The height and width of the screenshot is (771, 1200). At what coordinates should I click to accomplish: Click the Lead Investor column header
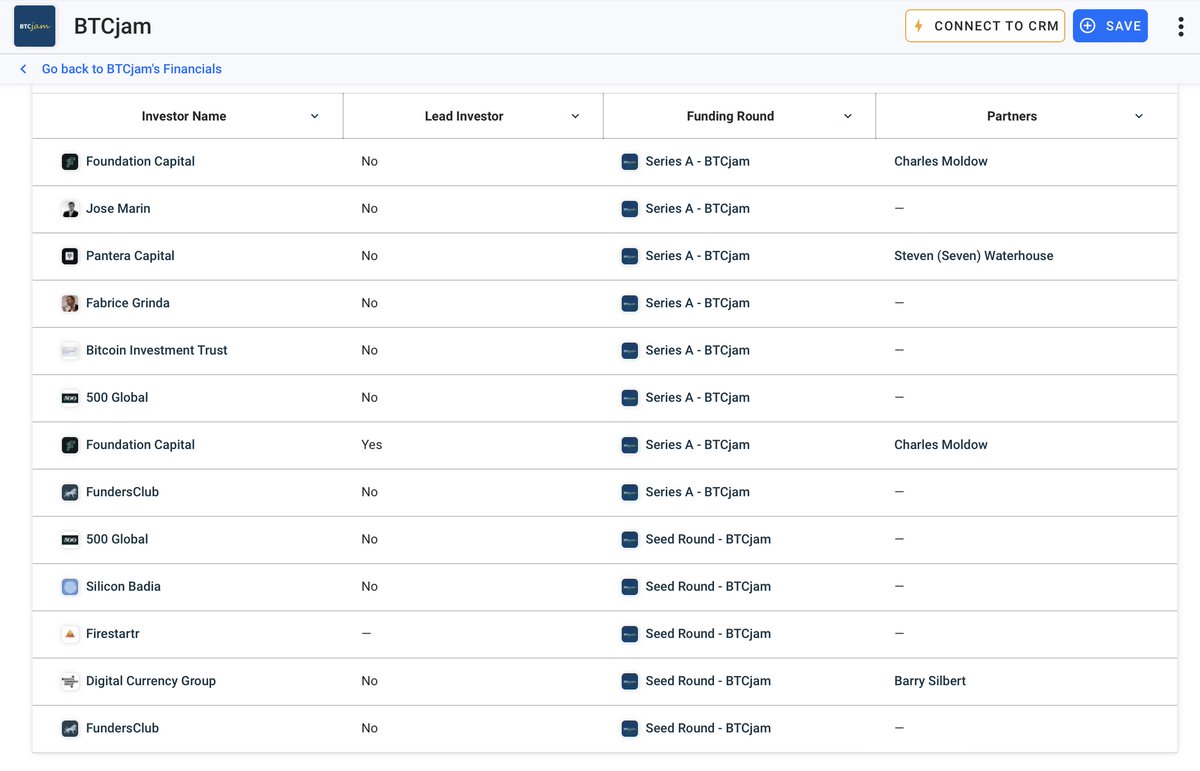[x=464, y=116]
